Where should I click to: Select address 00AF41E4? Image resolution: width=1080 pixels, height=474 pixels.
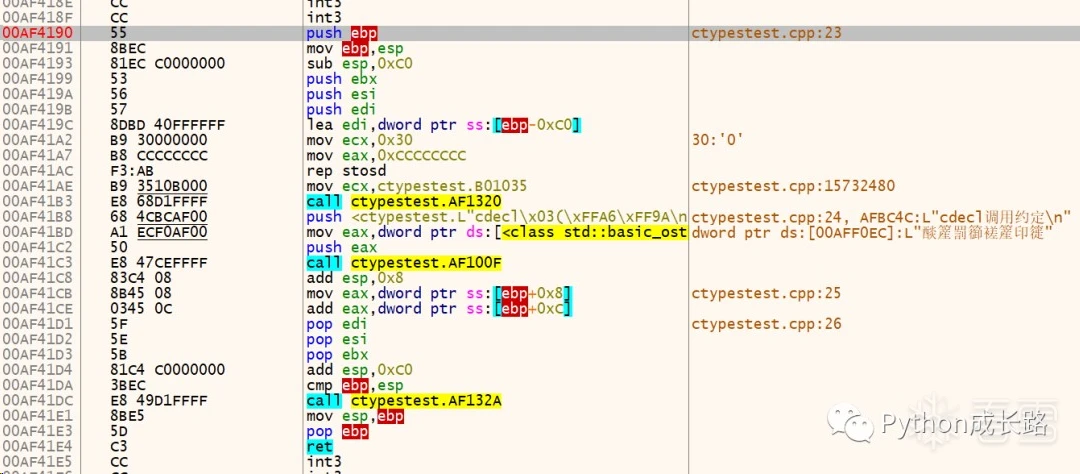(x=38, y=446)
